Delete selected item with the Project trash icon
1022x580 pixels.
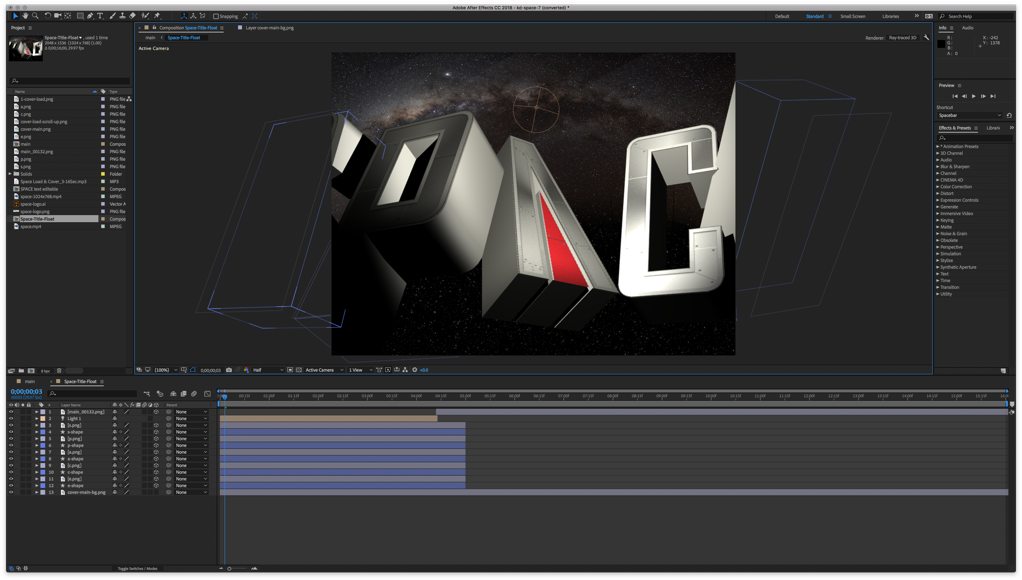click(59, 371)
